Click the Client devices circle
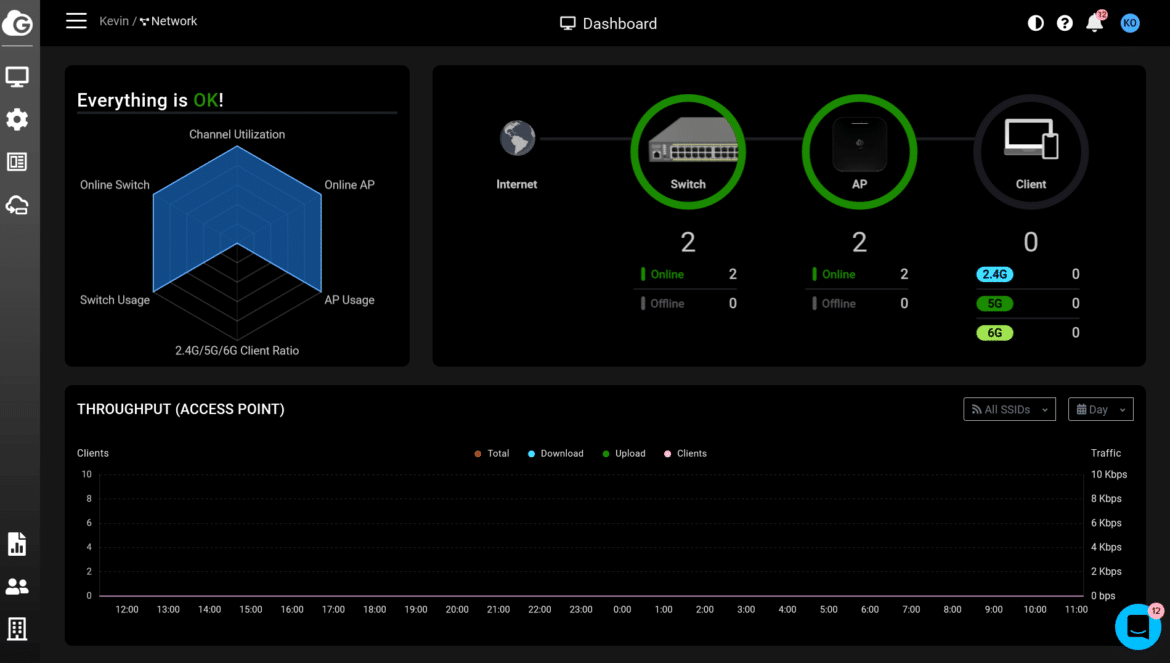 point(1031,151)
